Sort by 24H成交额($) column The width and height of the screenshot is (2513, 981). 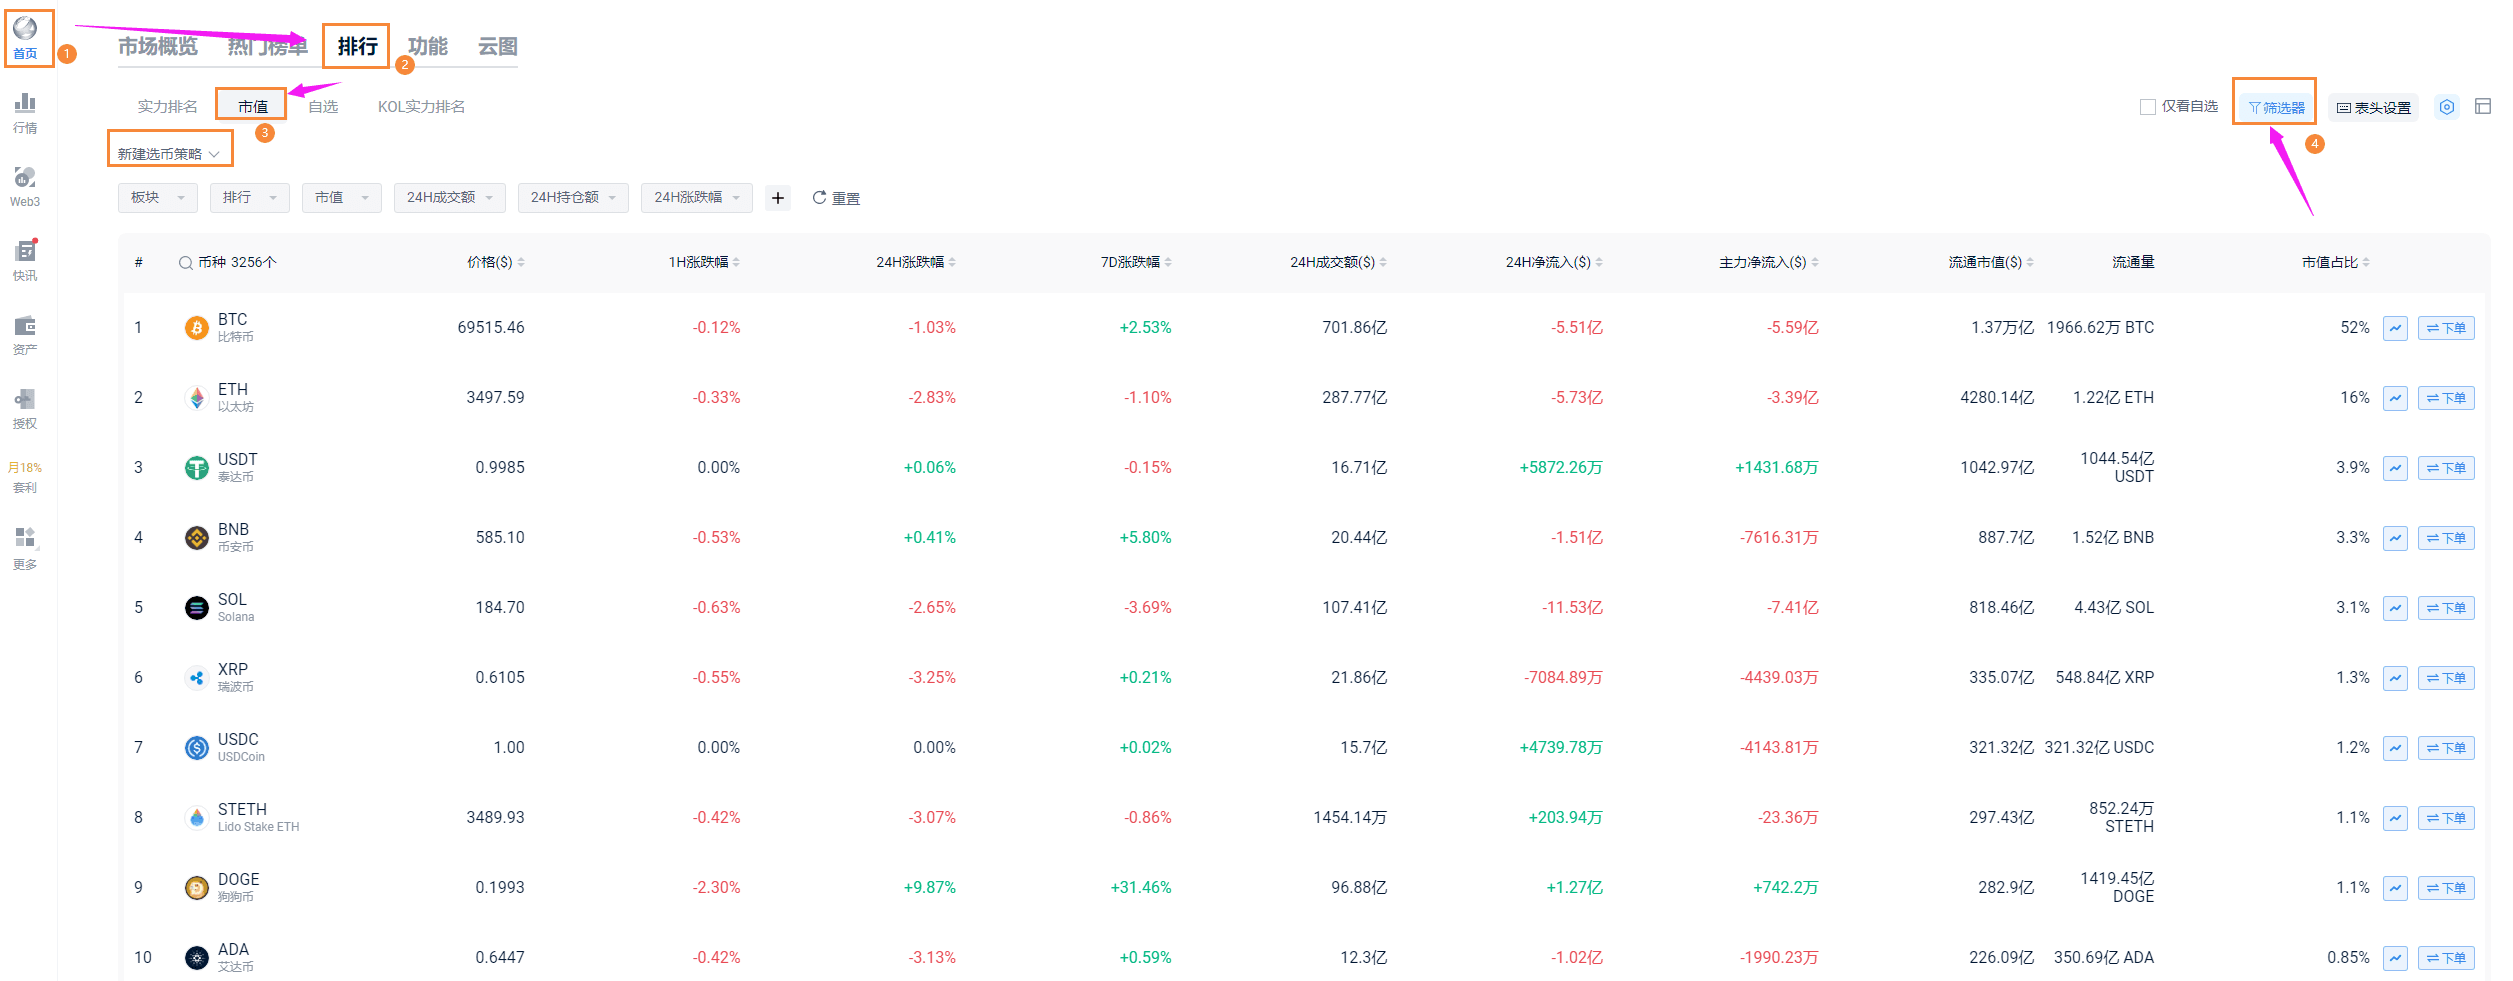point(1338,262)
